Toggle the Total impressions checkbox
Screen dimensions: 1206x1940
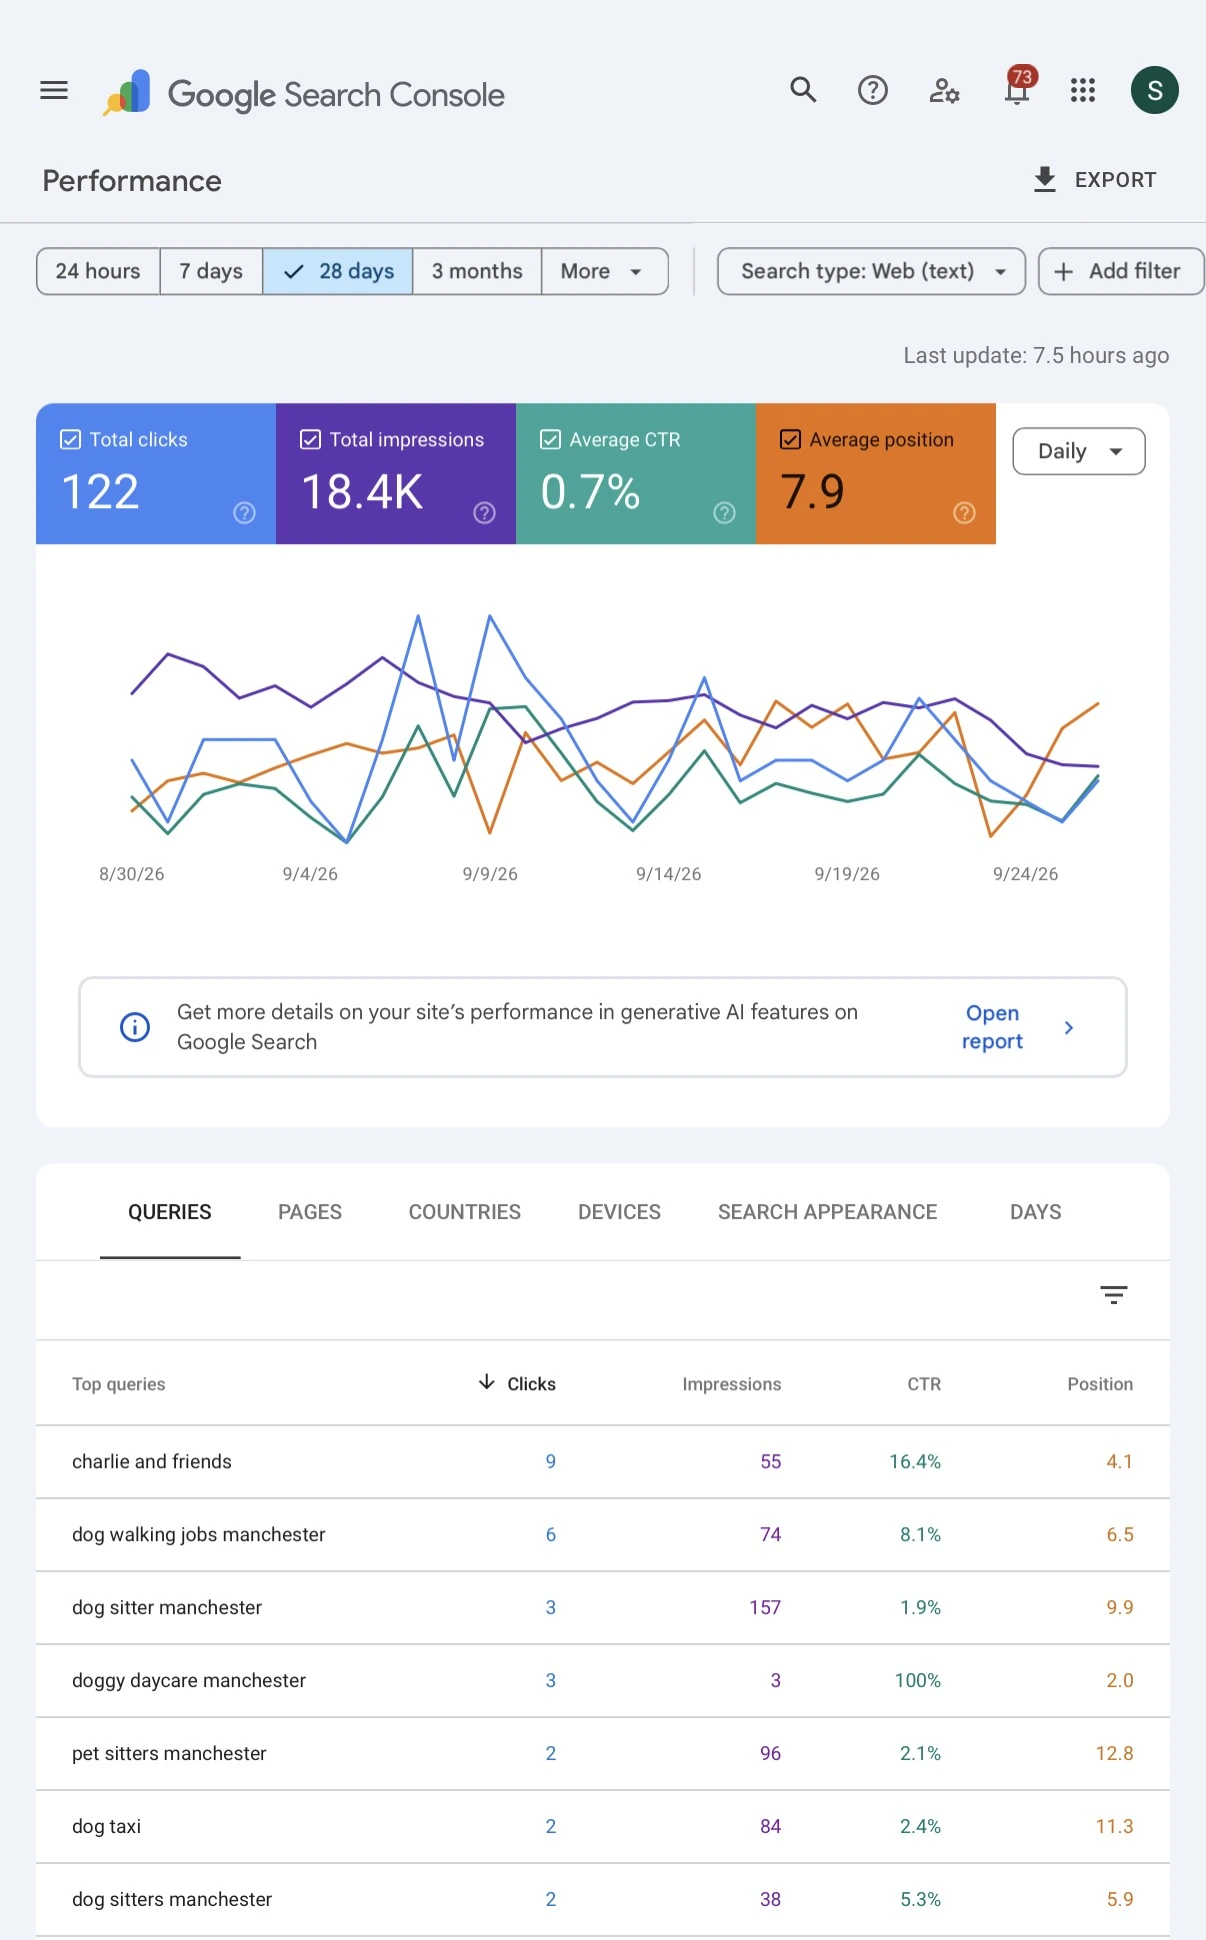(x=310, y=440)
